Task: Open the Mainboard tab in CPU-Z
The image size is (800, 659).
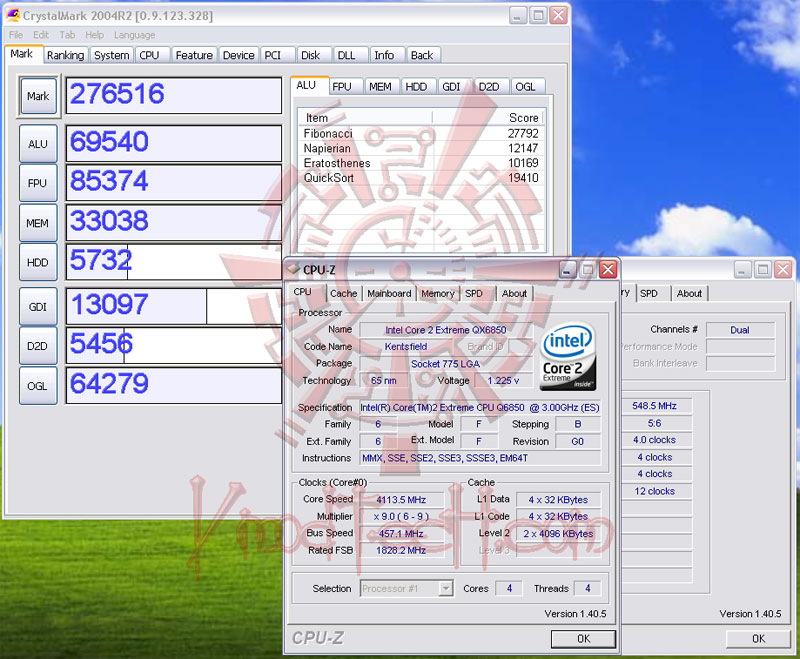Action: (389, 293)
